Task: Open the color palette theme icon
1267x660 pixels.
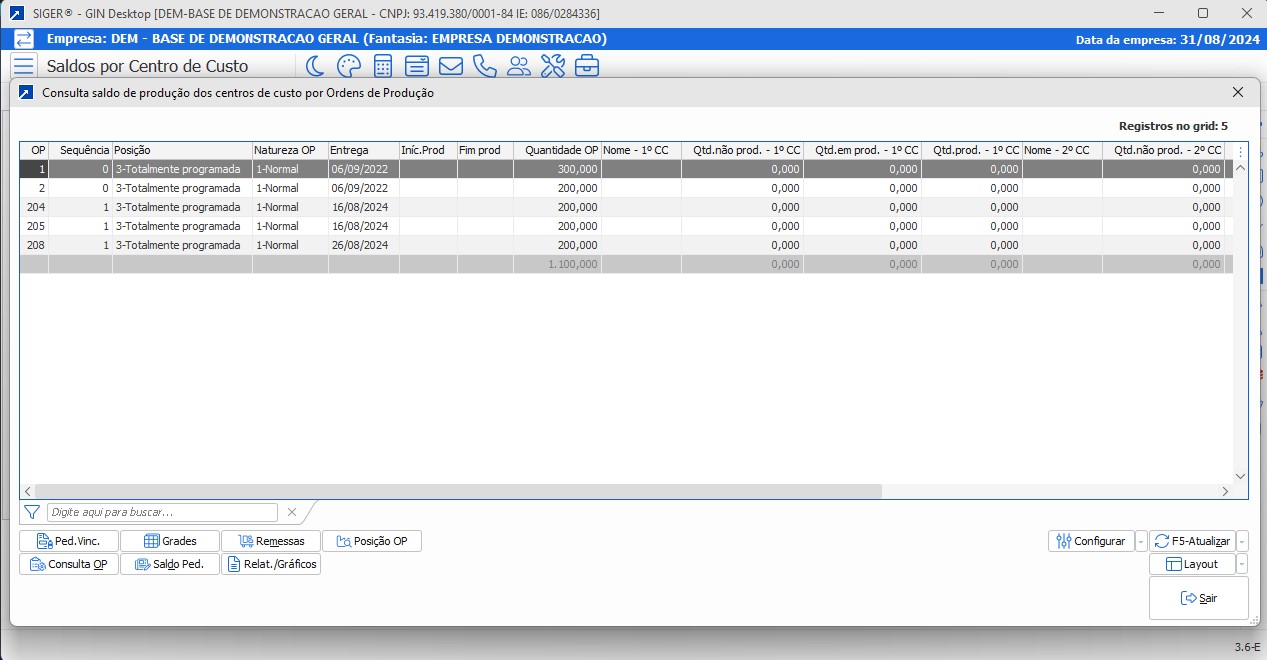Action: 348,65
